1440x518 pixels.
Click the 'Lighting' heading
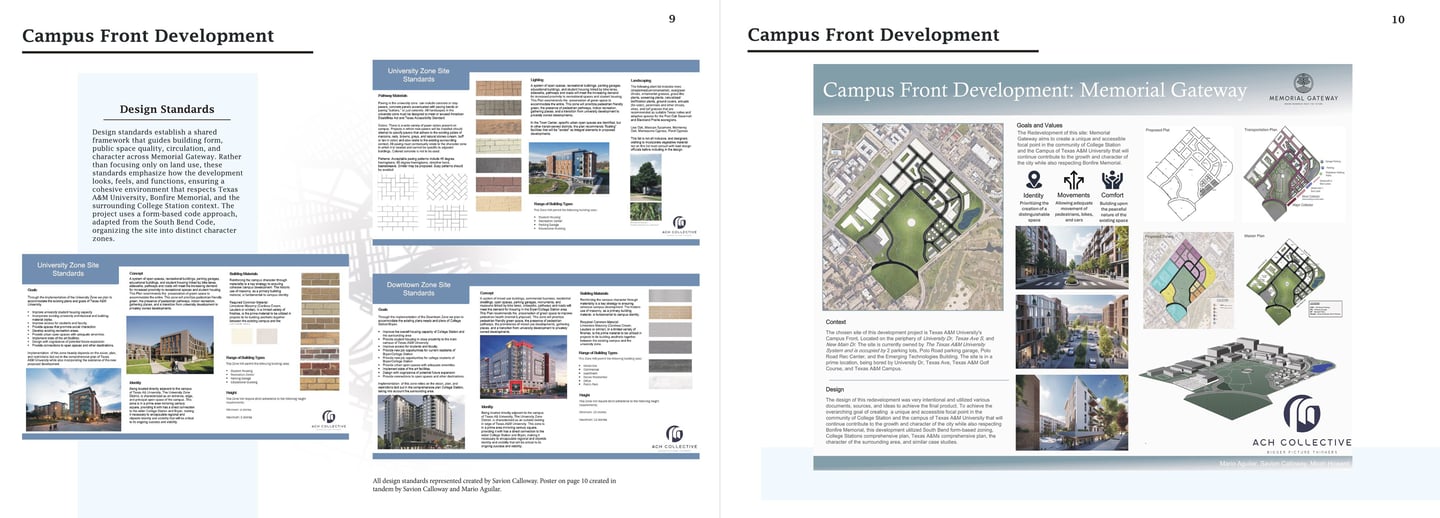537,79
